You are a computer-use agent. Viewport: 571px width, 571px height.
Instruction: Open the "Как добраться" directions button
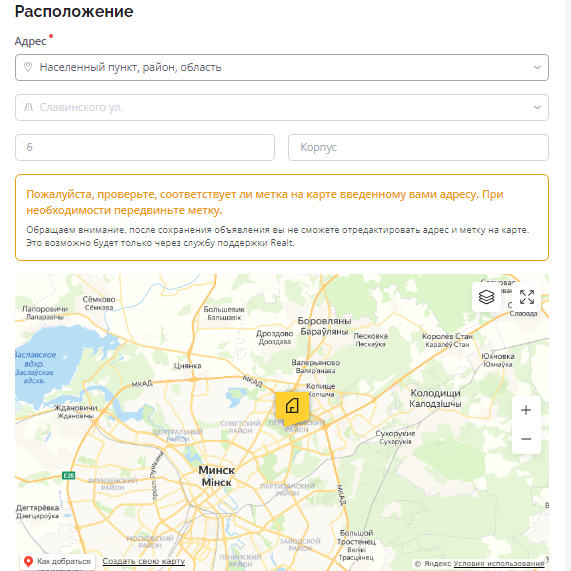click(x=58, y=562)
